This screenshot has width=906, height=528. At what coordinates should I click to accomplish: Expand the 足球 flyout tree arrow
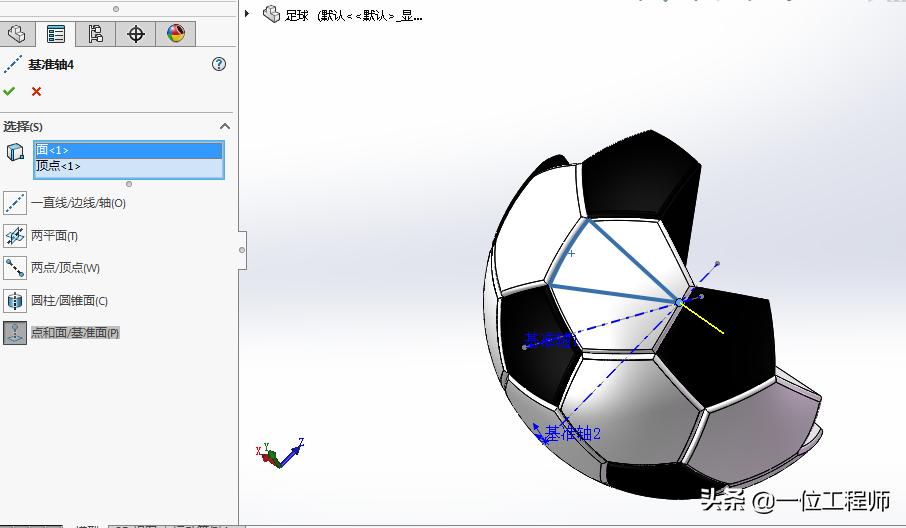[247, 13]
